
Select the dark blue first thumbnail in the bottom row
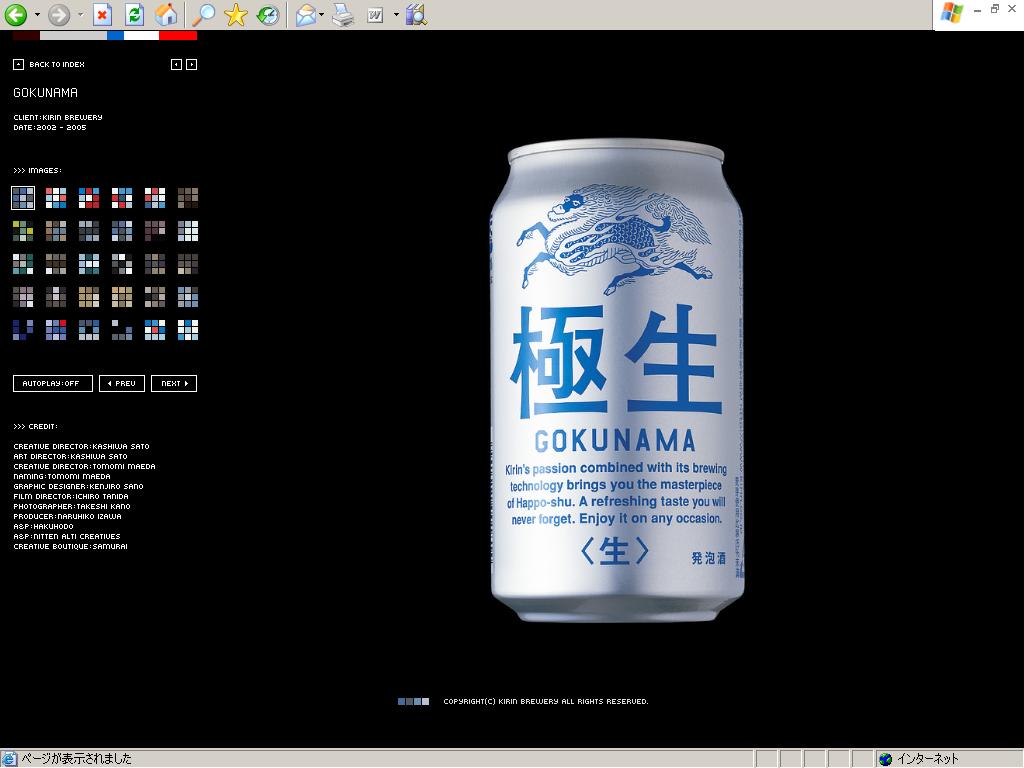(23, 330)
